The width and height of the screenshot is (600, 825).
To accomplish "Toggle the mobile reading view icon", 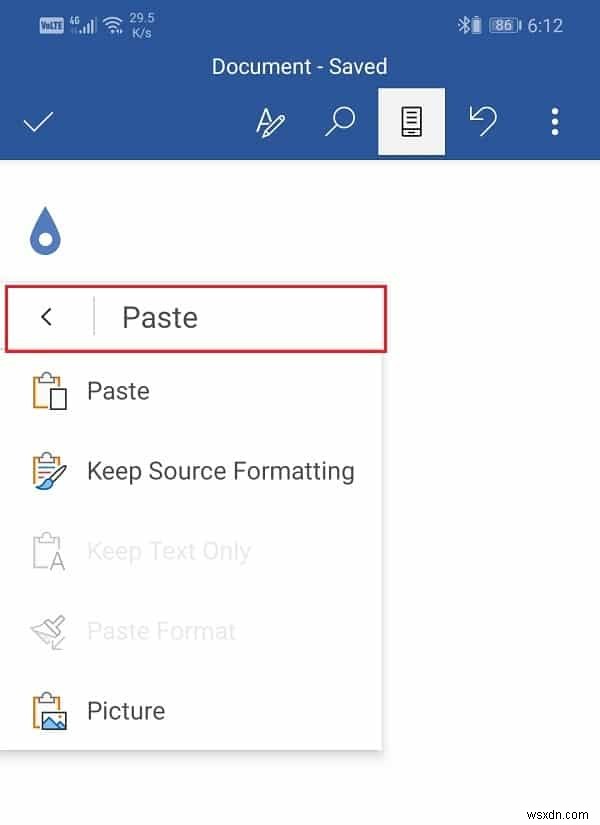I will (411, 122).
